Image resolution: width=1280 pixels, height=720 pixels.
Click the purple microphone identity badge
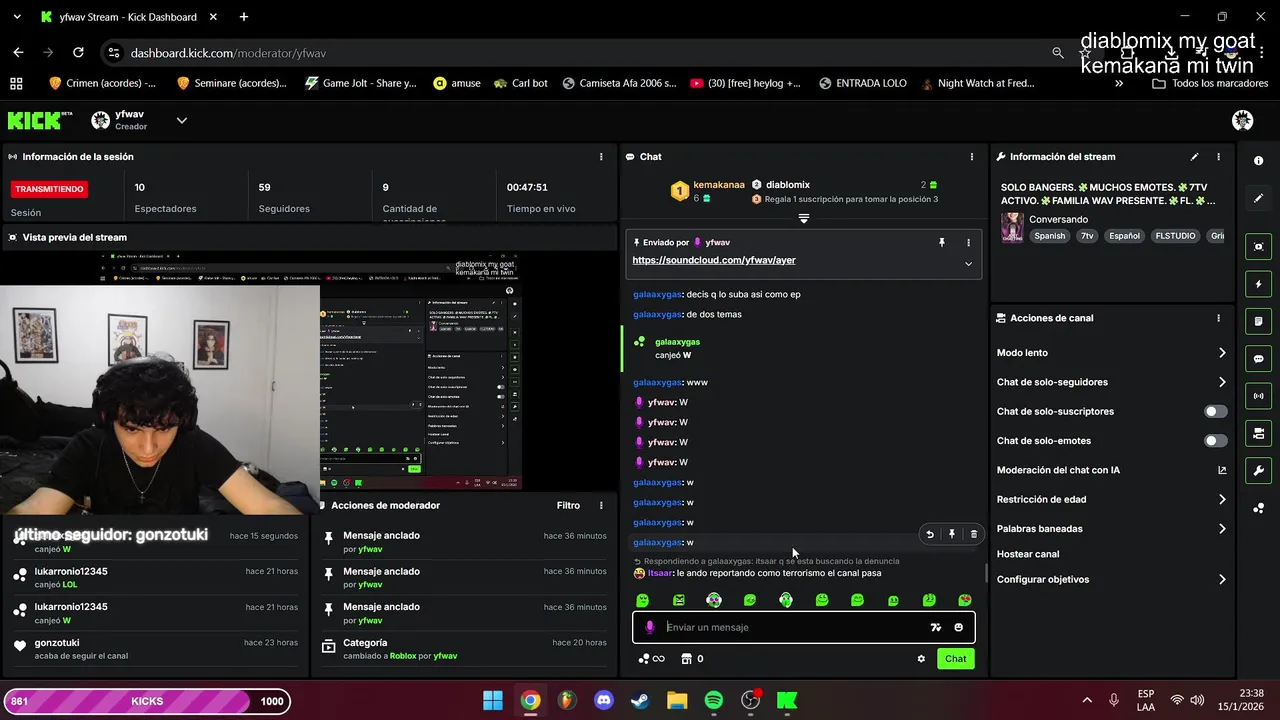tap(649, 627)
